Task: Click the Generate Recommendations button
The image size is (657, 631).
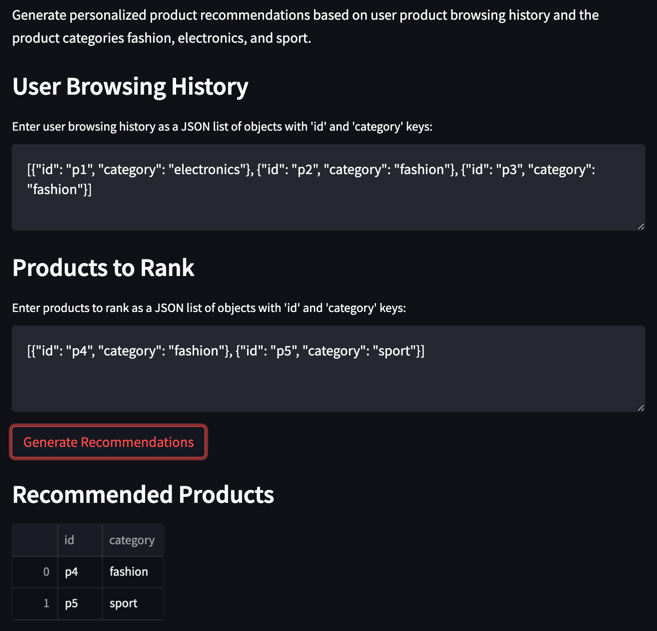Action: point(108,442)
